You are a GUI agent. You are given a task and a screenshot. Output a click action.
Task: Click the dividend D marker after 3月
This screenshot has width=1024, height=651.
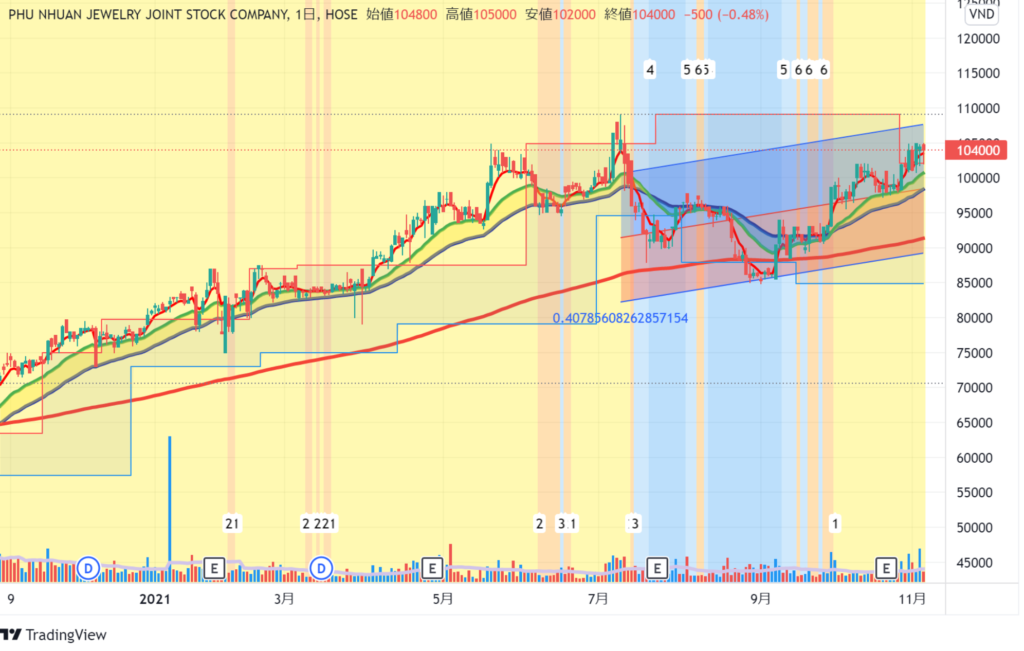[321, 568]
